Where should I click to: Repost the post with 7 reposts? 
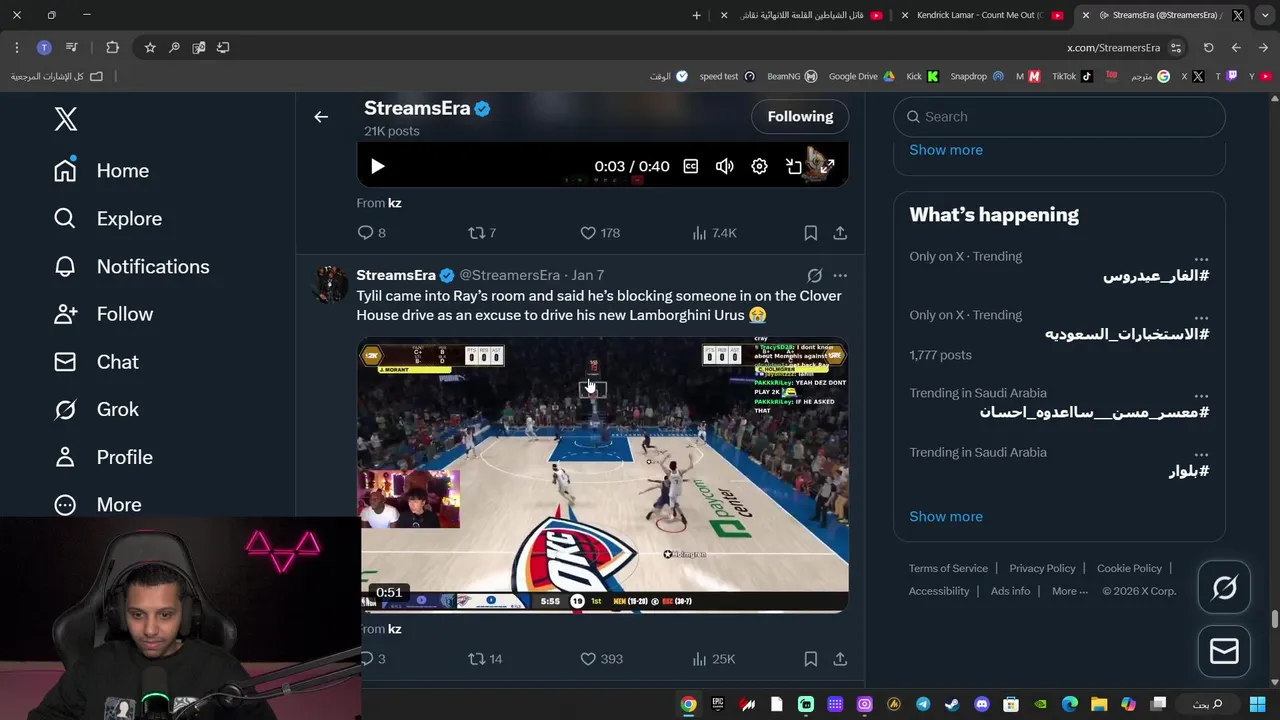482,233
